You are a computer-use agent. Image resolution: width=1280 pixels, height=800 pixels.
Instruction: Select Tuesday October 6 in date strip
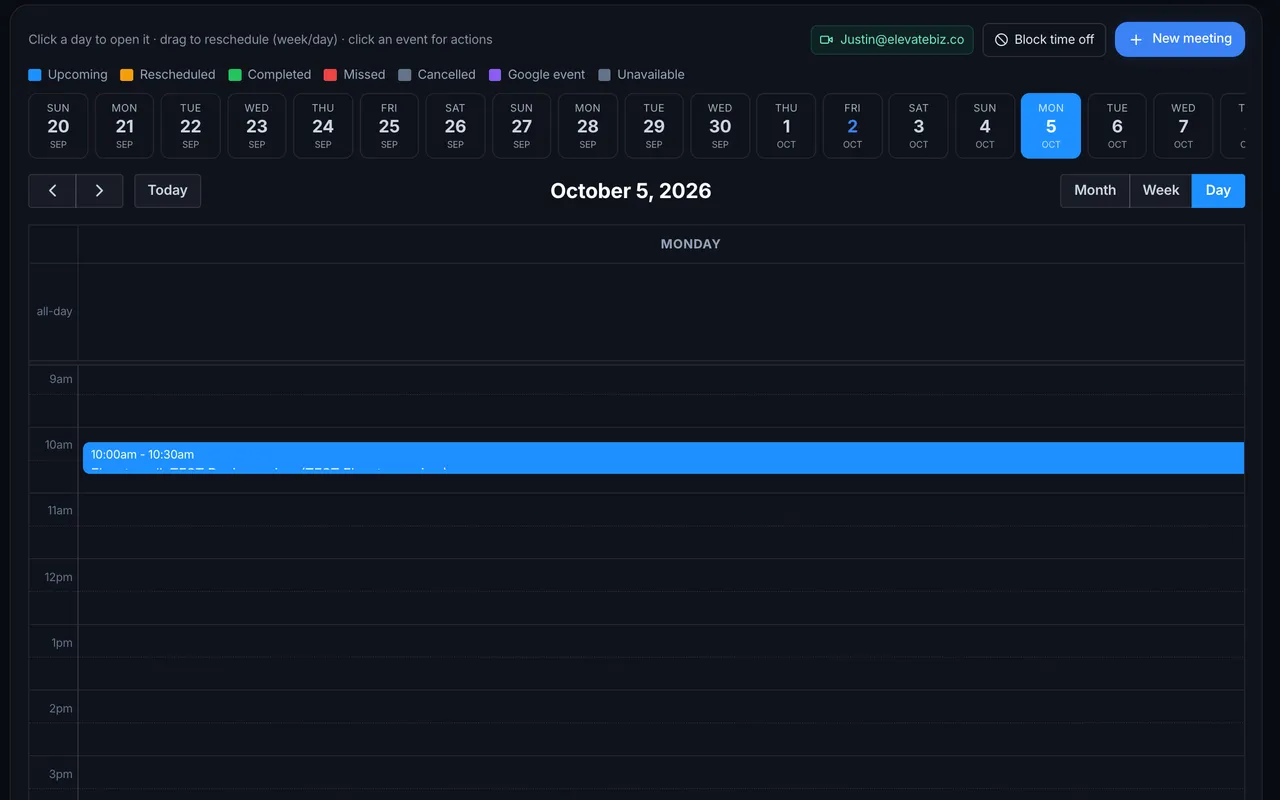point(1117,126)
